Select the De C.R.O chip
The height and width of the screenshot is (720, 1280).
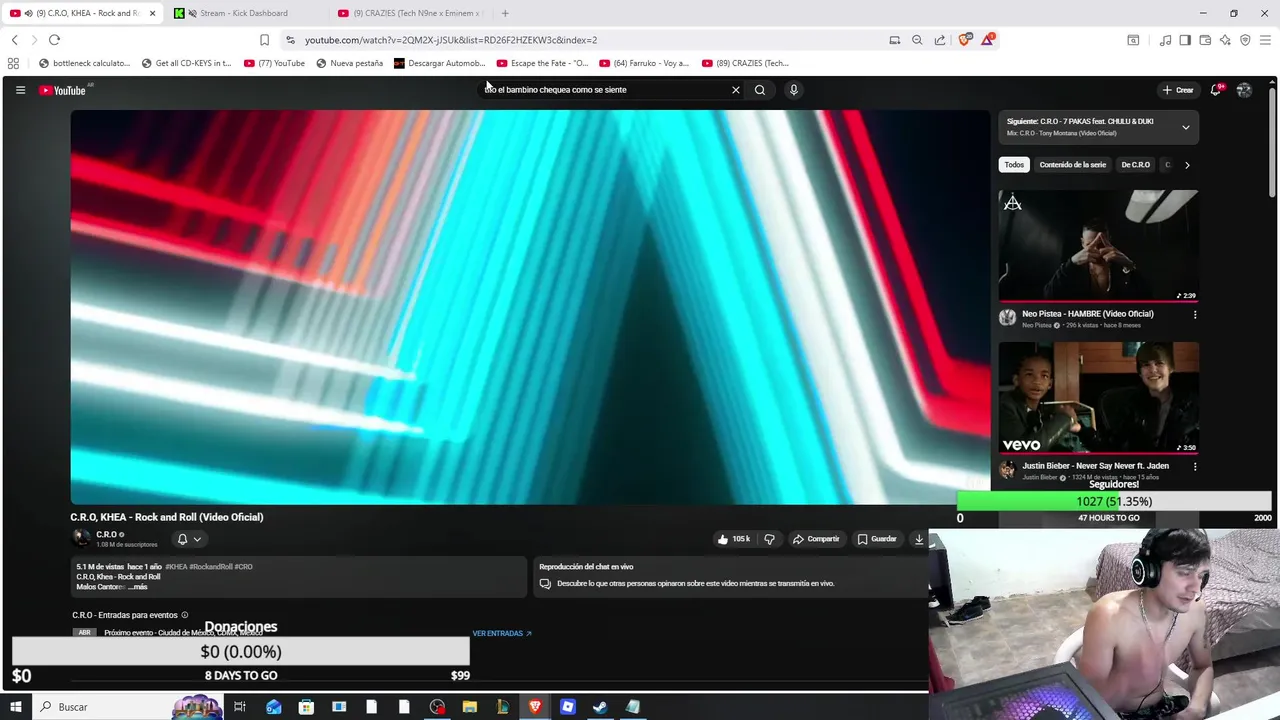pos(1135,165)
